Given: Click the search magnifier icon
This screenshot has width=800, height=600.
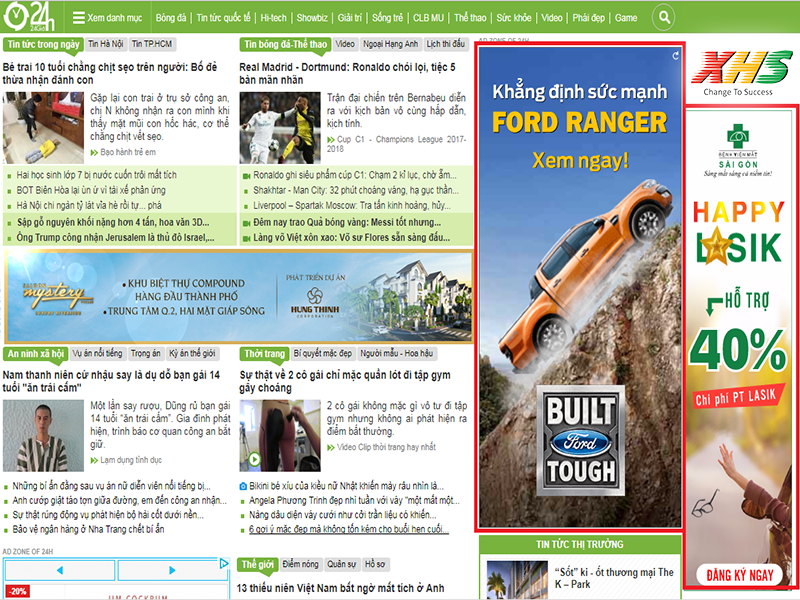Looking at the screenshot, I should coord(663,18).
